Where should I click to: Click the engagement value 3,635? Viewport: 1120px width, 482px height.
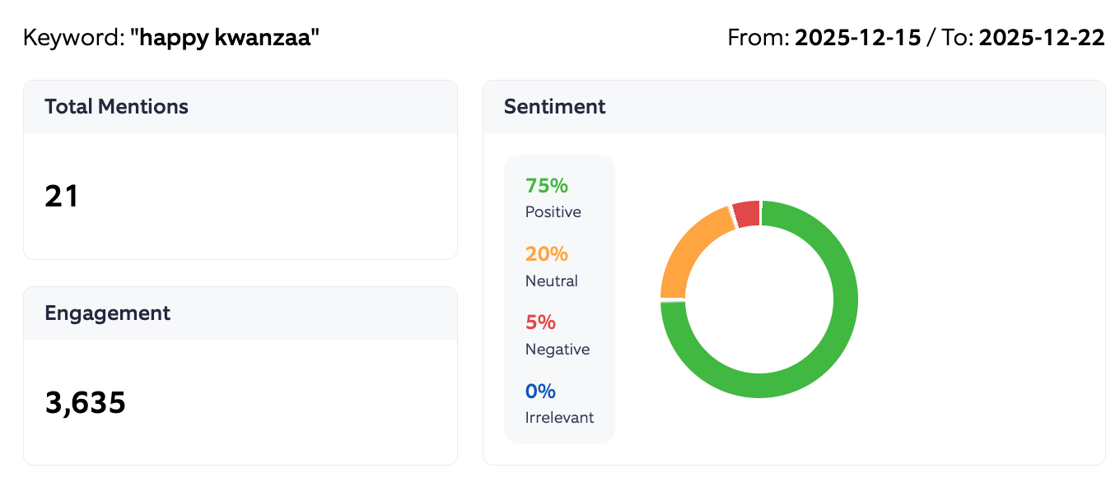click(x=85, y=402)
